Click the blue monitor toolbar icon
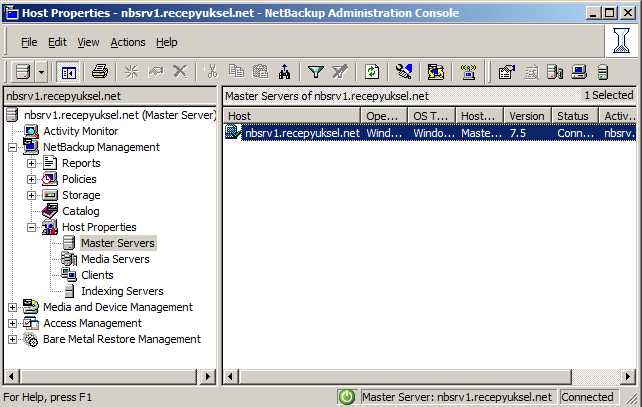The height and width of the screenshot is (407, 642). tap(579, 72)
